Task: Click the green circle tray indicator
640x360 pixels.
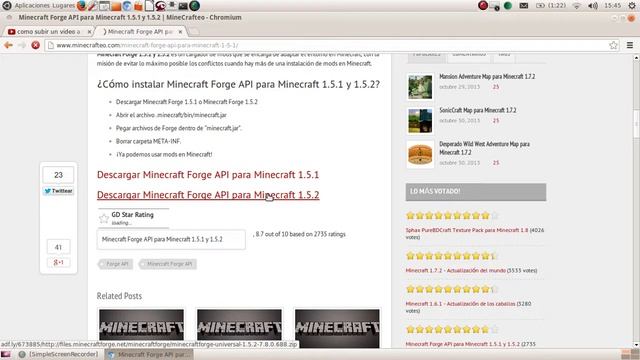Action: pyautogui.click(x=508, y=6)
